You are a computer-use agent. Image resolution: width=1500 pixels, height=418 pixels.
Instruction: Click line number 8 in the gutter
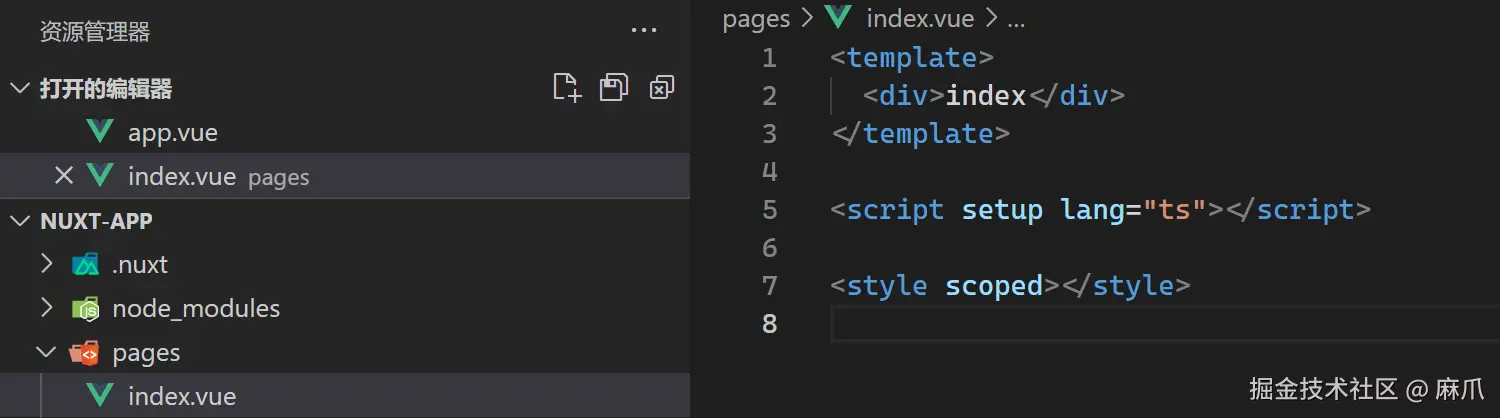[x=769, y=324]
